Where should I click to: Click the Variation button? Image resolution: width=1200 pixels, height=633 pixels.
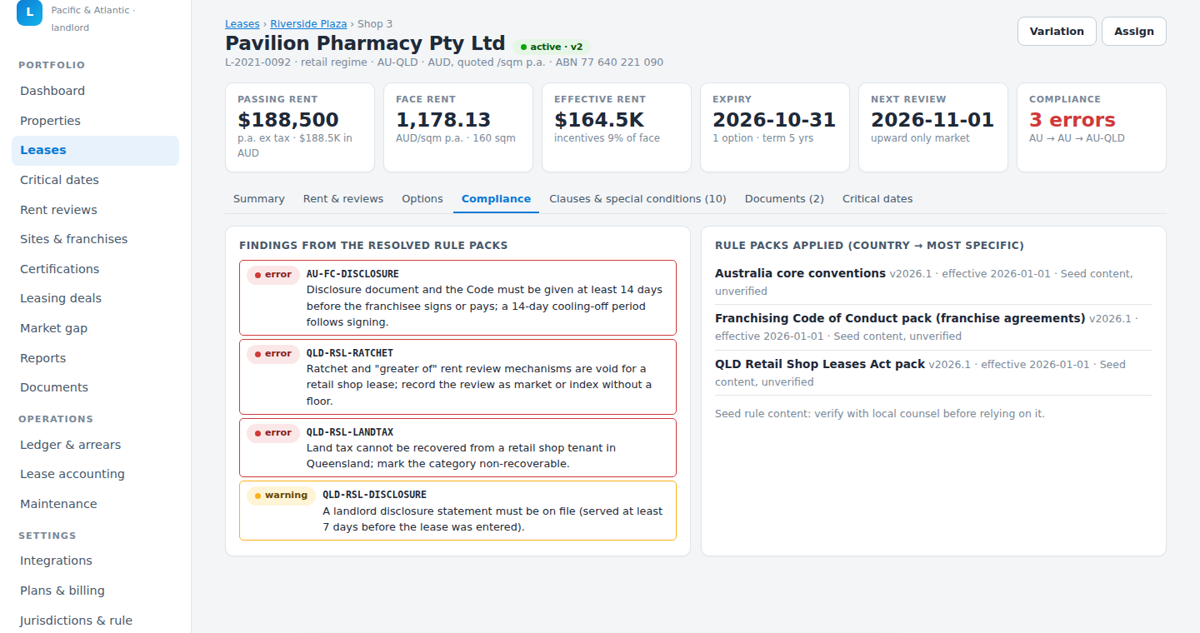pos(1057,31)
